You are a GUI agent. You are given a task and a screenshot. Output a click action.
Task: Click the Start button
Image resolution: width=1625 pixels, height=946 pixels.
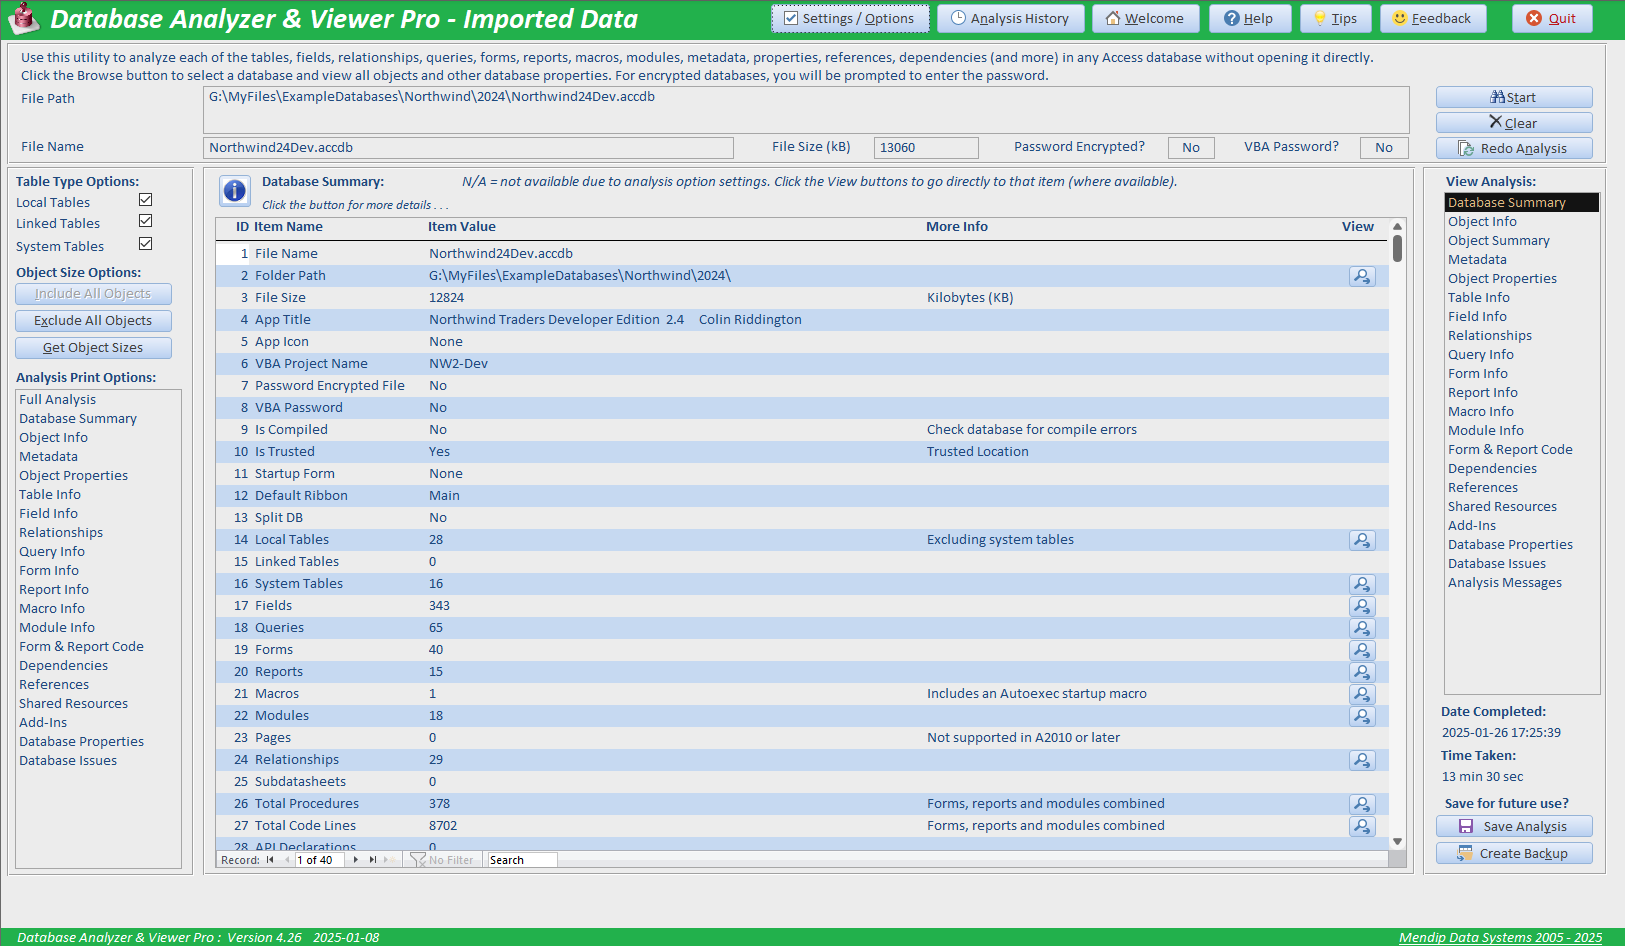pos(1514,97)
